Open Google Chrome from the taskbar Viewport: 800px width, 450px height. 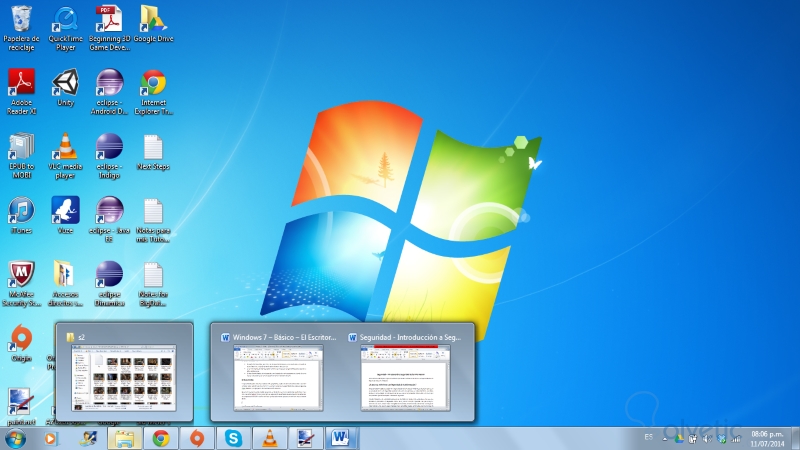(161, 439)
